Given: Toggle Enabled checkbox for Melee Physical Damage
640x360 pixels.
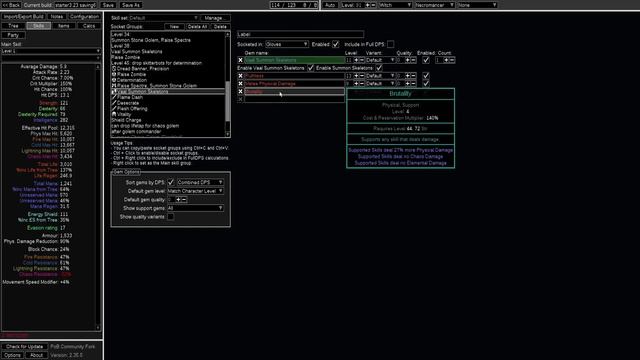Looking at the screenshot, I should [x=426, y=84].
